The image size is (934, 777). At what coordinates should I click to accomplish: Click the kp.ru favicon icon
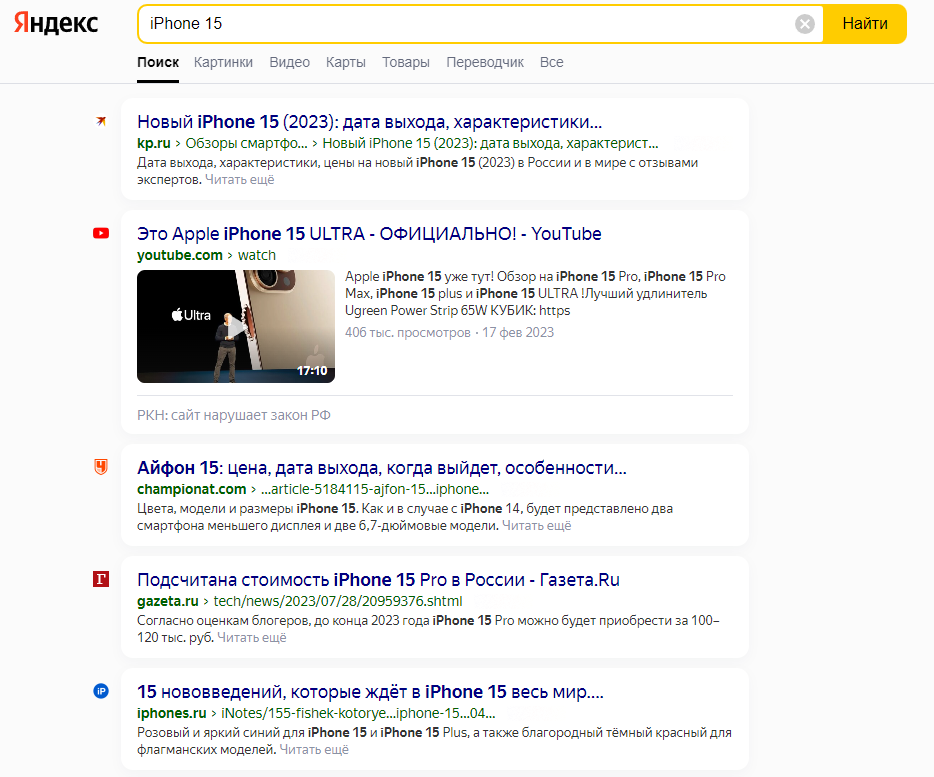pyautogui.click(x=101, y=121)
